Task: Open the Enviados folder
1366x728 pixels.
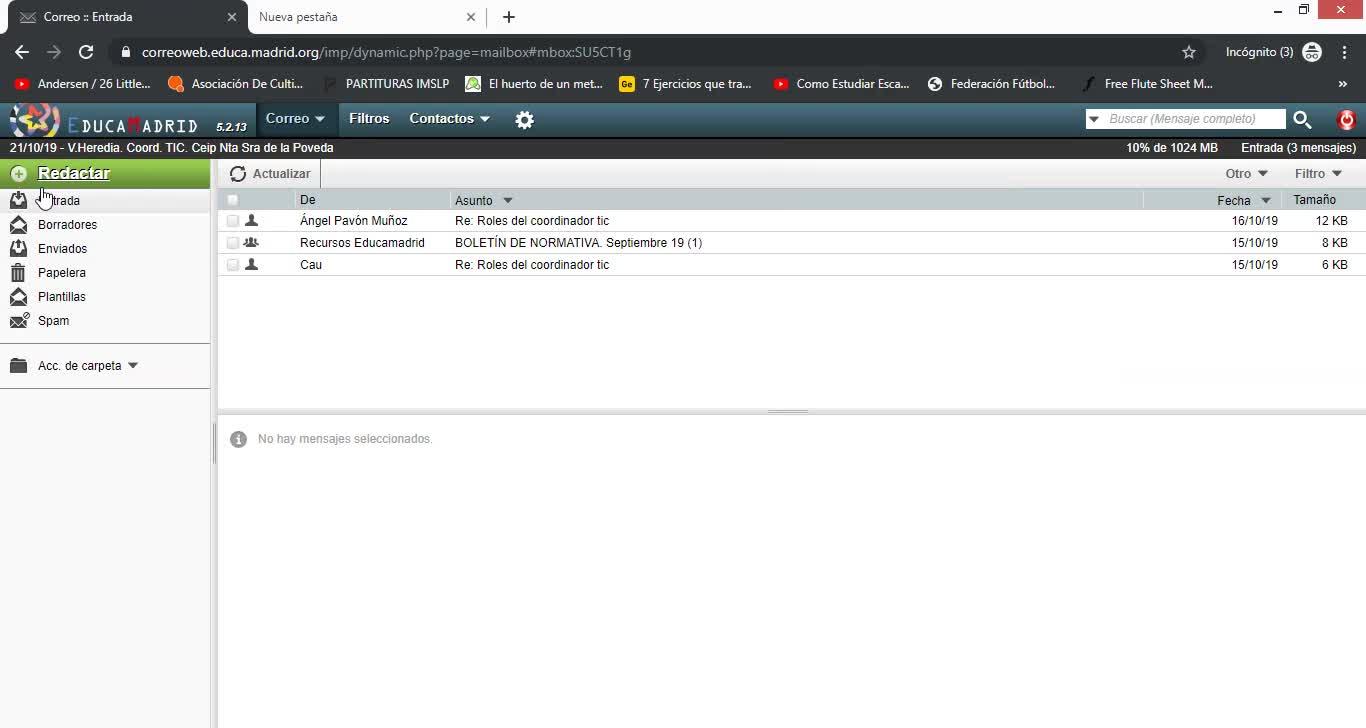Action: [x=62, y=249]
